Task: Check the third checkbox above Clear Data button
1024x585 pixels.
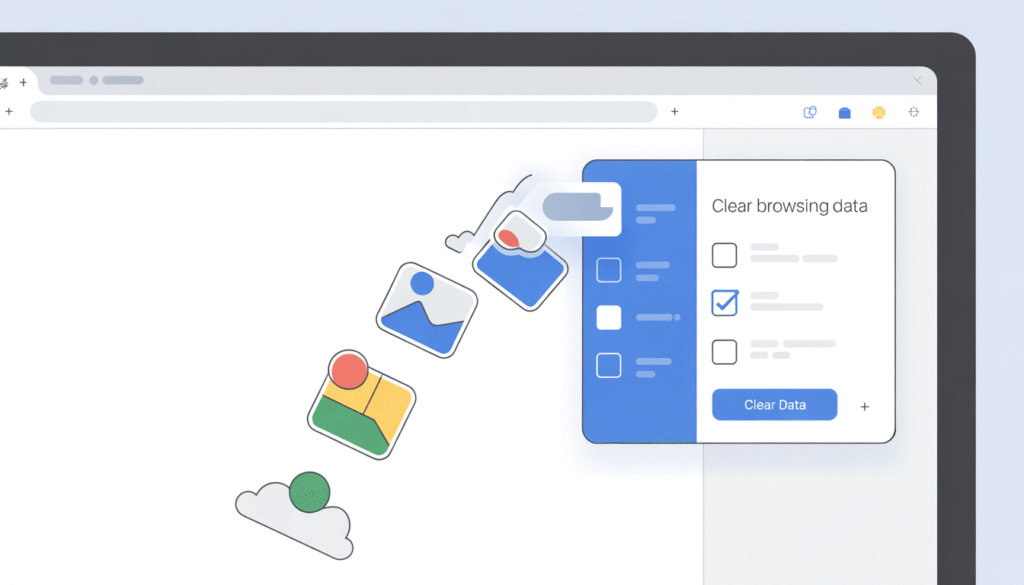Action: click(x=724, y=351)
